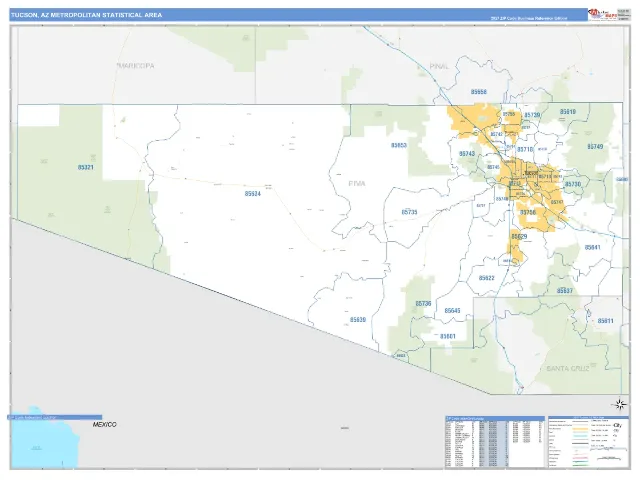This screenshot has width=640, height=480.
Task: Select ZIP code 85629 label
Action: tap(519, 237)
